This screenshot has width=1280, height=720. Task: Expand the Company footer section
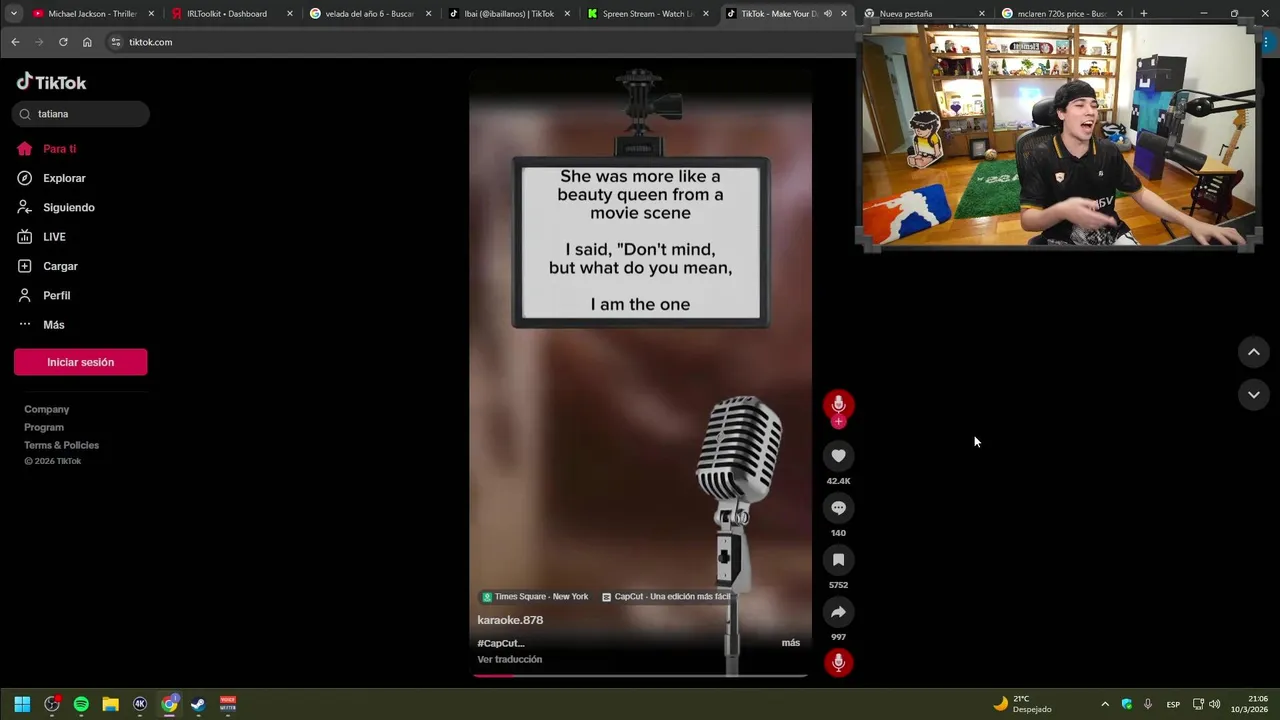coord(47,409)
